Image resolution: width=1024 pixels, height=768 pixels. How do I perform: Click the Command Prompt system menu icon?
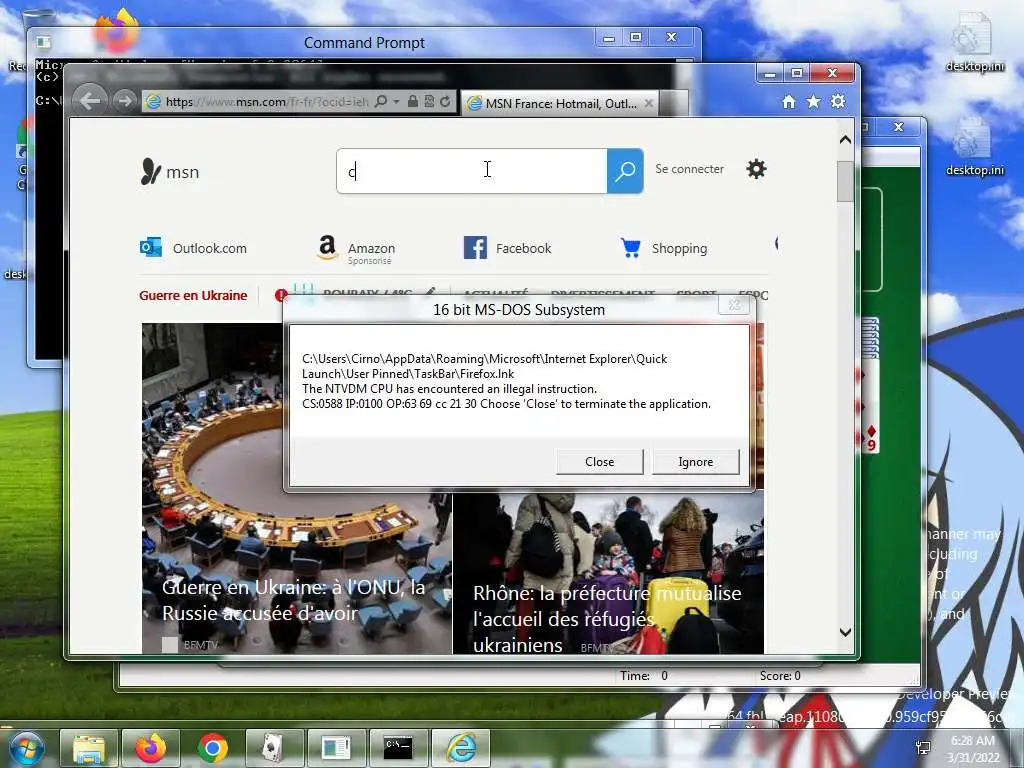44,42
